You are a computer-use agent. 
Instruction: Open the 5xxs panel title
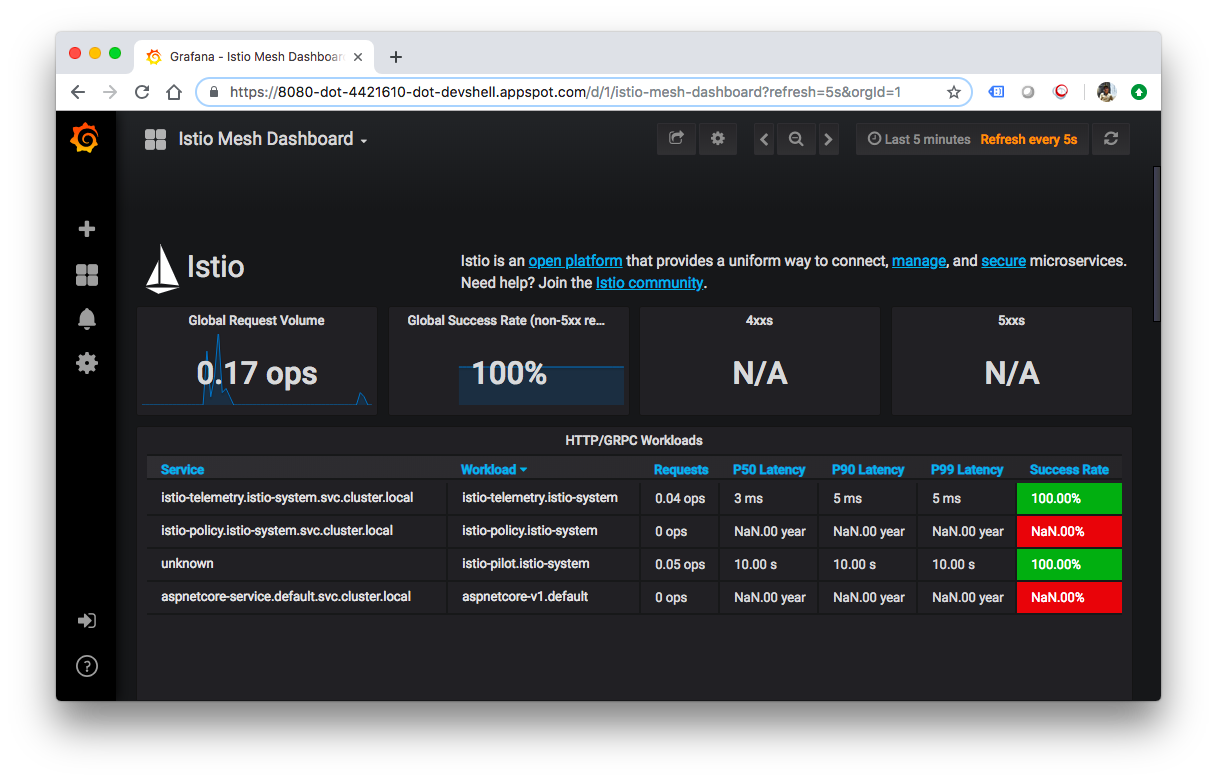(x=1012, y=321)
